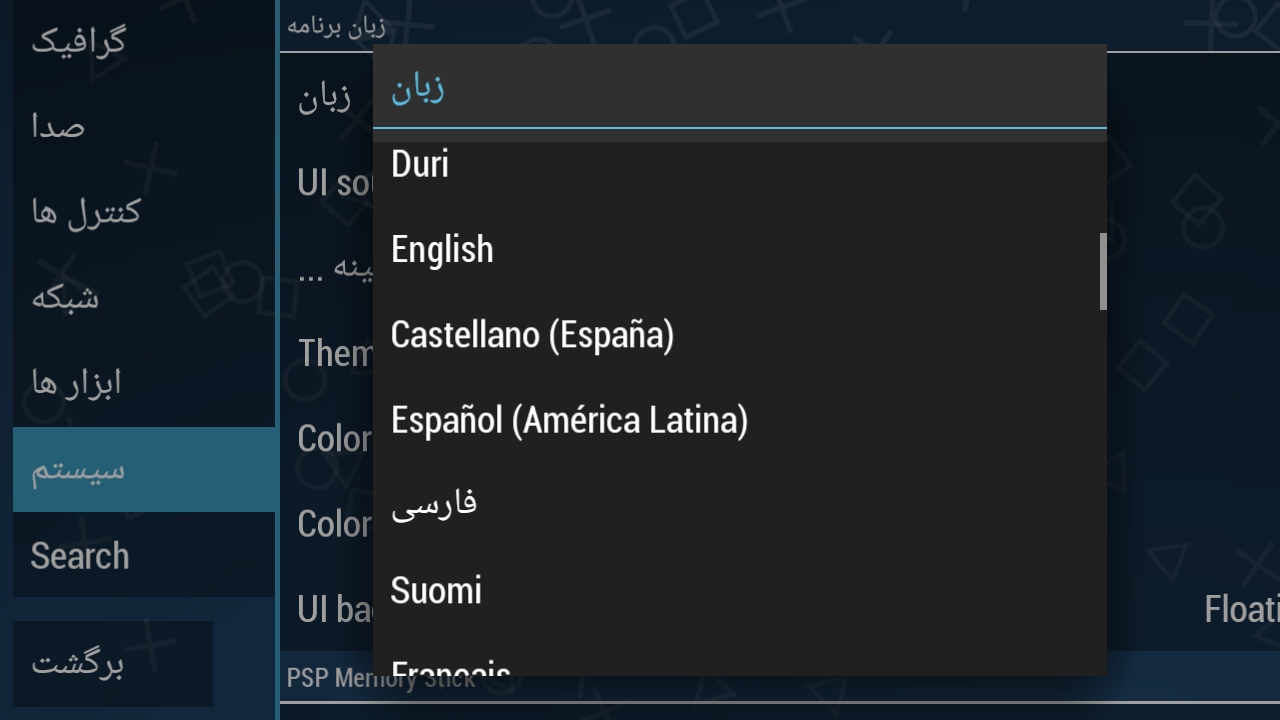Switch to the صدا settings tab
The width and height of the screenshot is (1280, 720).
(x=144, y=127)
